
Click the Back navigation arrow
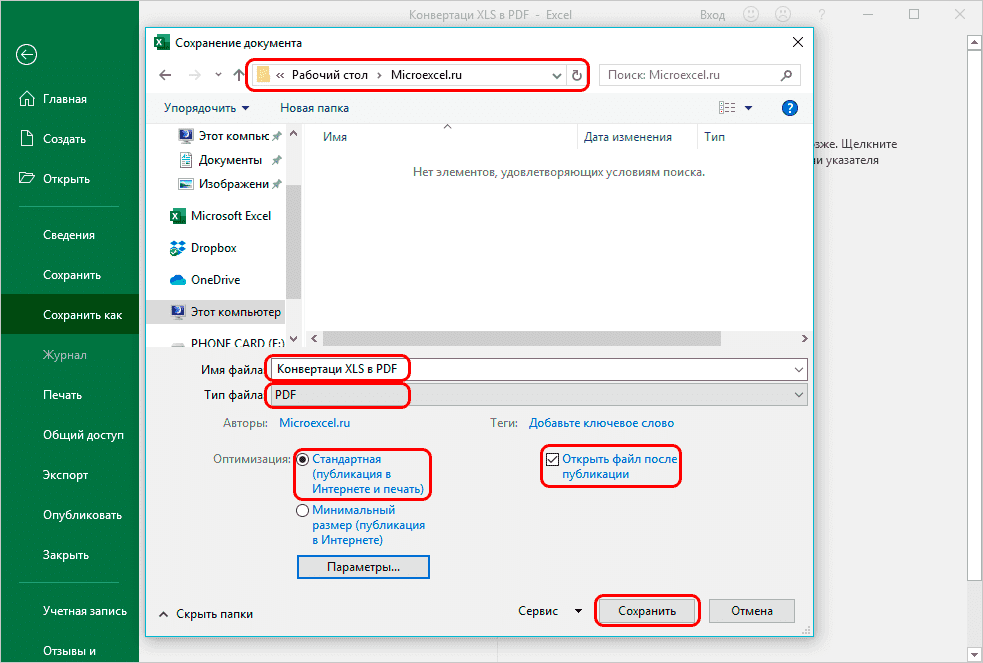[165, 75]
